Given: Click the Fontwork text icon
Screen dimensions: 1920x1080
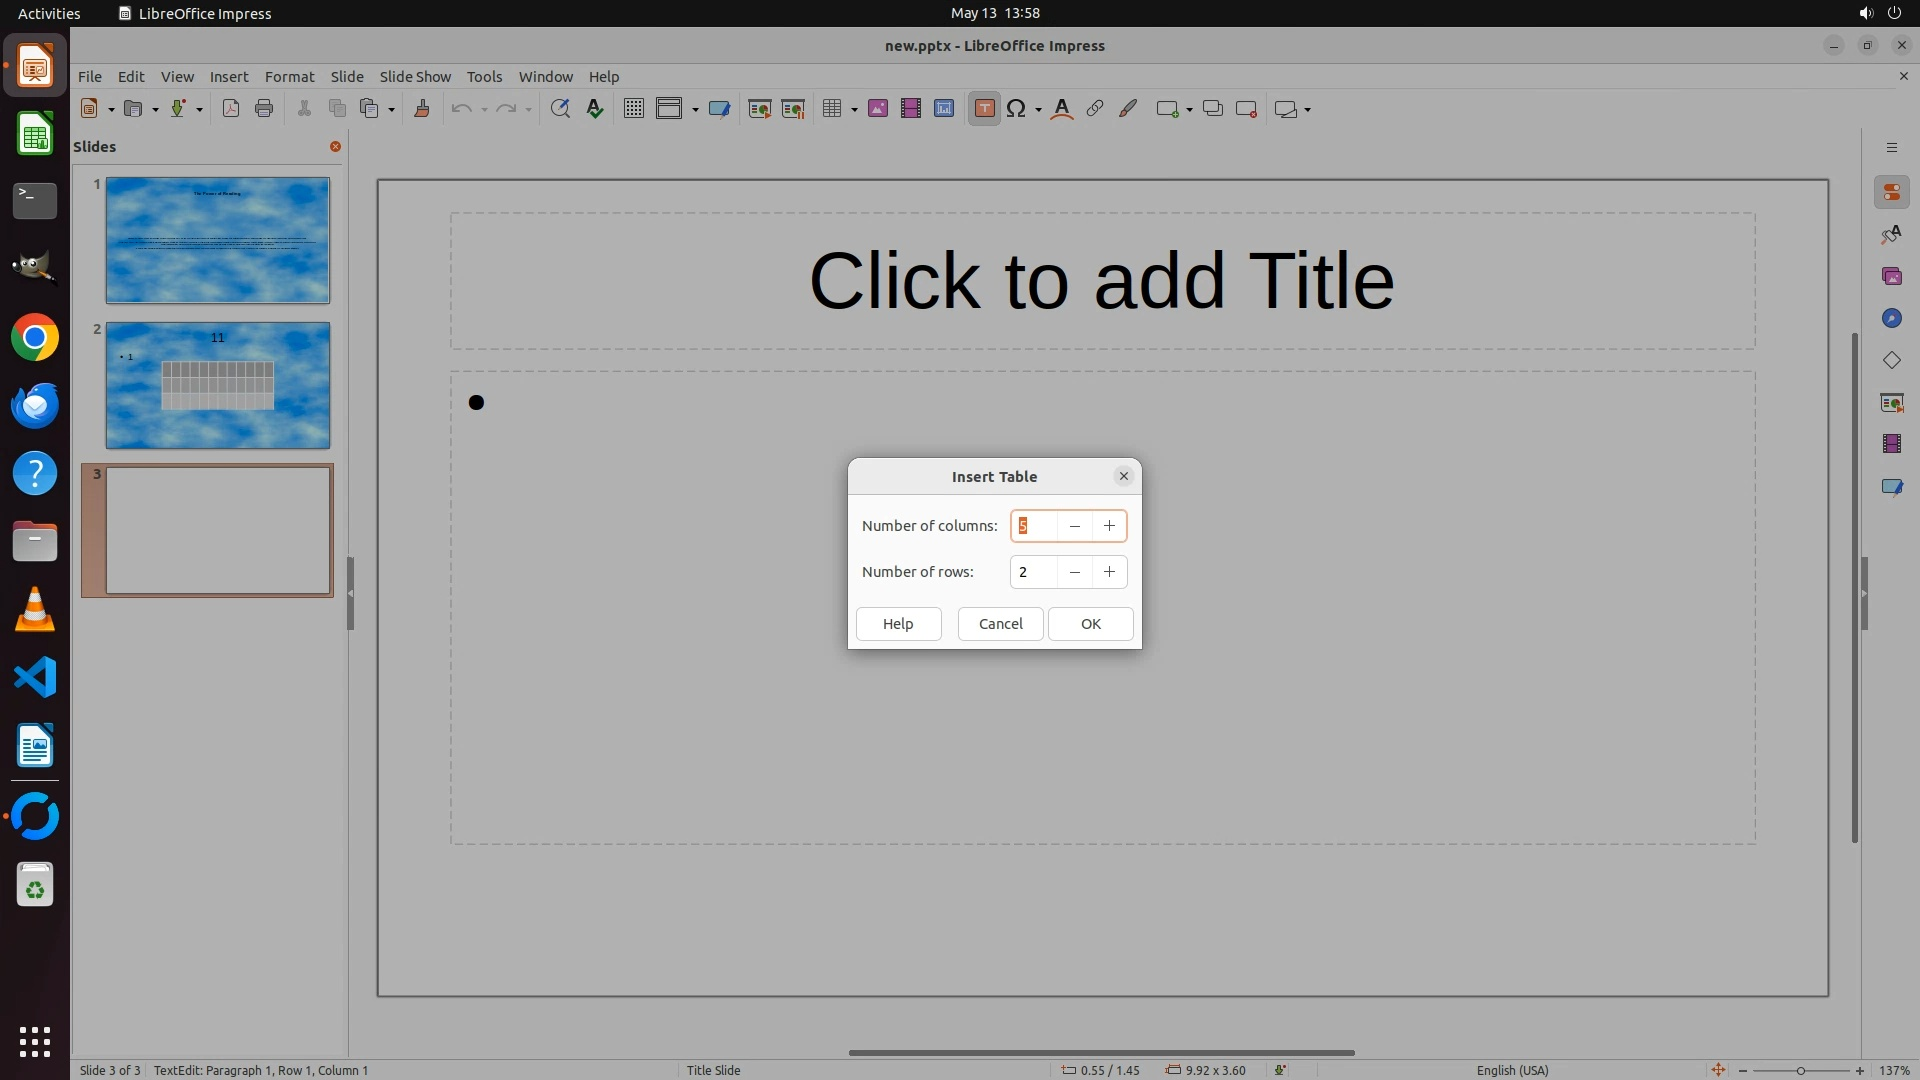Looking at the screenshot, I should click(1062, 109).
